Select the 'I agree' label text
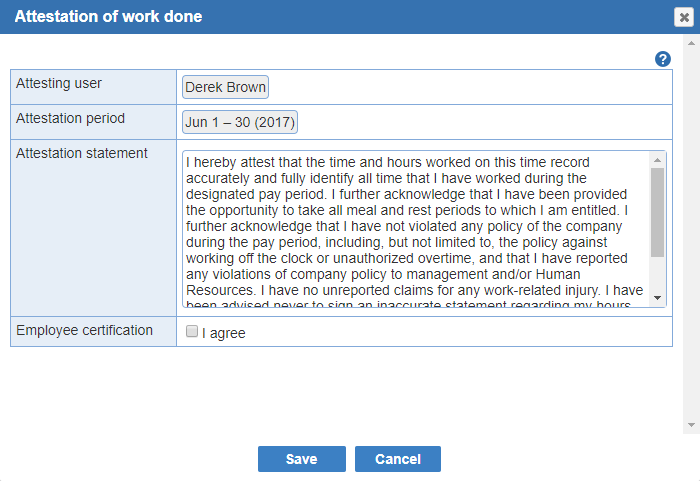 224,333
